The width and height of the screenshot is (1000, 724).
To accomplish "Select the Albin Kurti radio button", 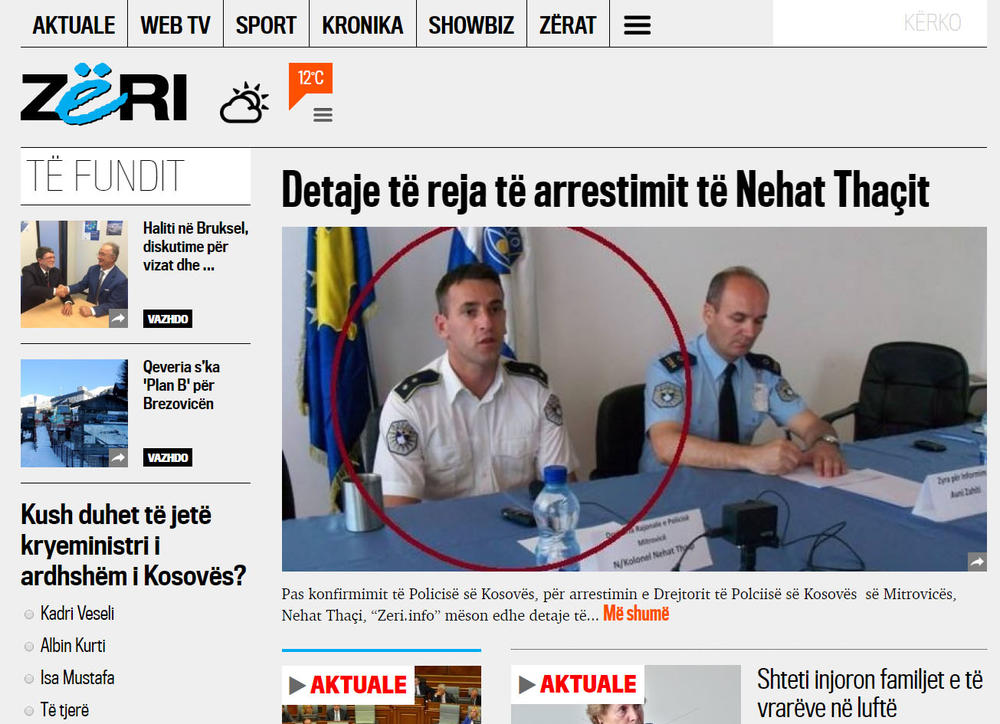I will (29, 646).
